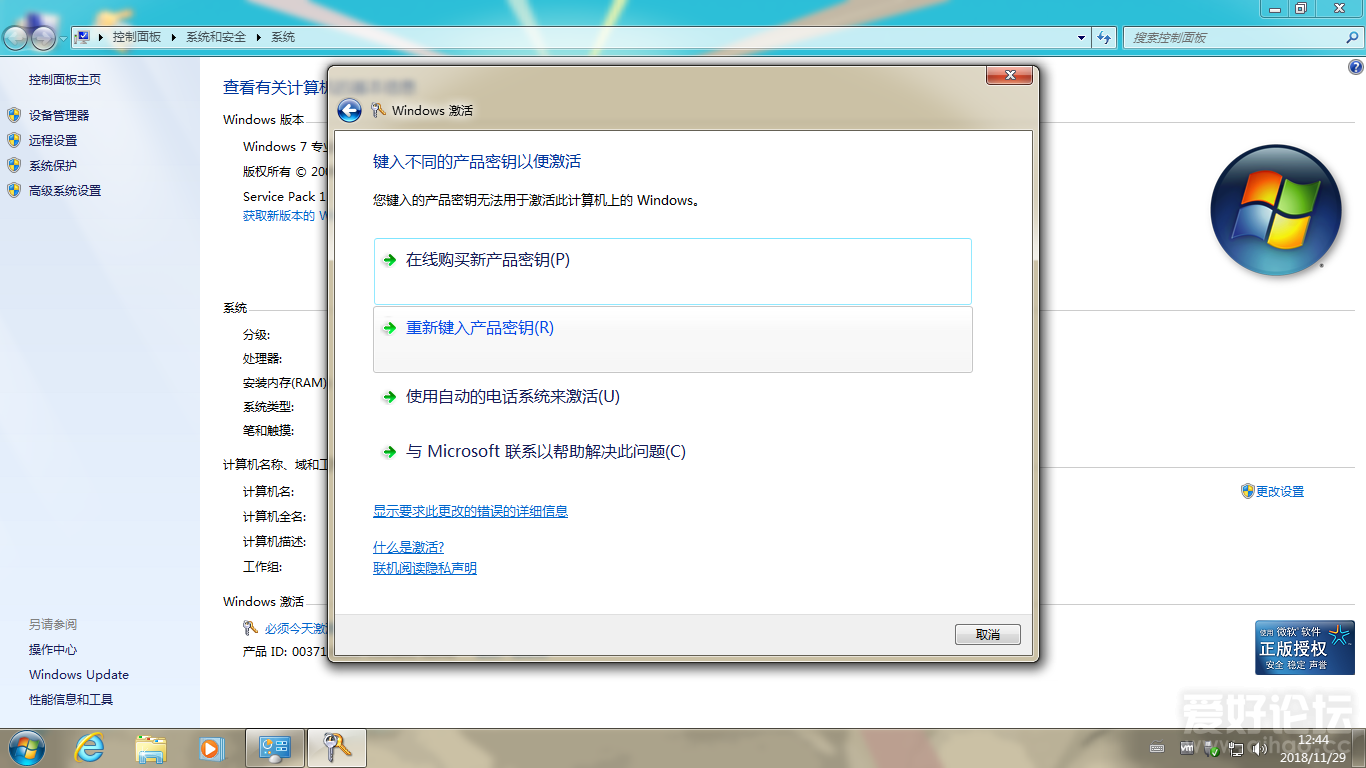
Task: Click the Show desktop strip on the taskbar
Action: point(1359,748)
